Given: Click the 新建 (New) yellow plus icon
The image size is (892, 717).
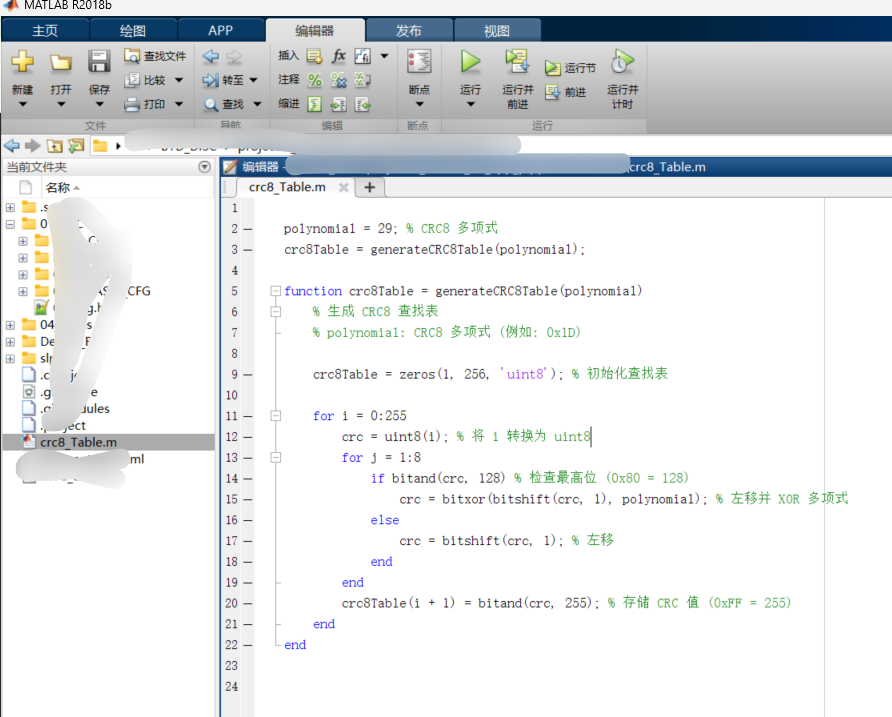Looking at the screenshot, I should pyautogui.click(x=22, y=62).
